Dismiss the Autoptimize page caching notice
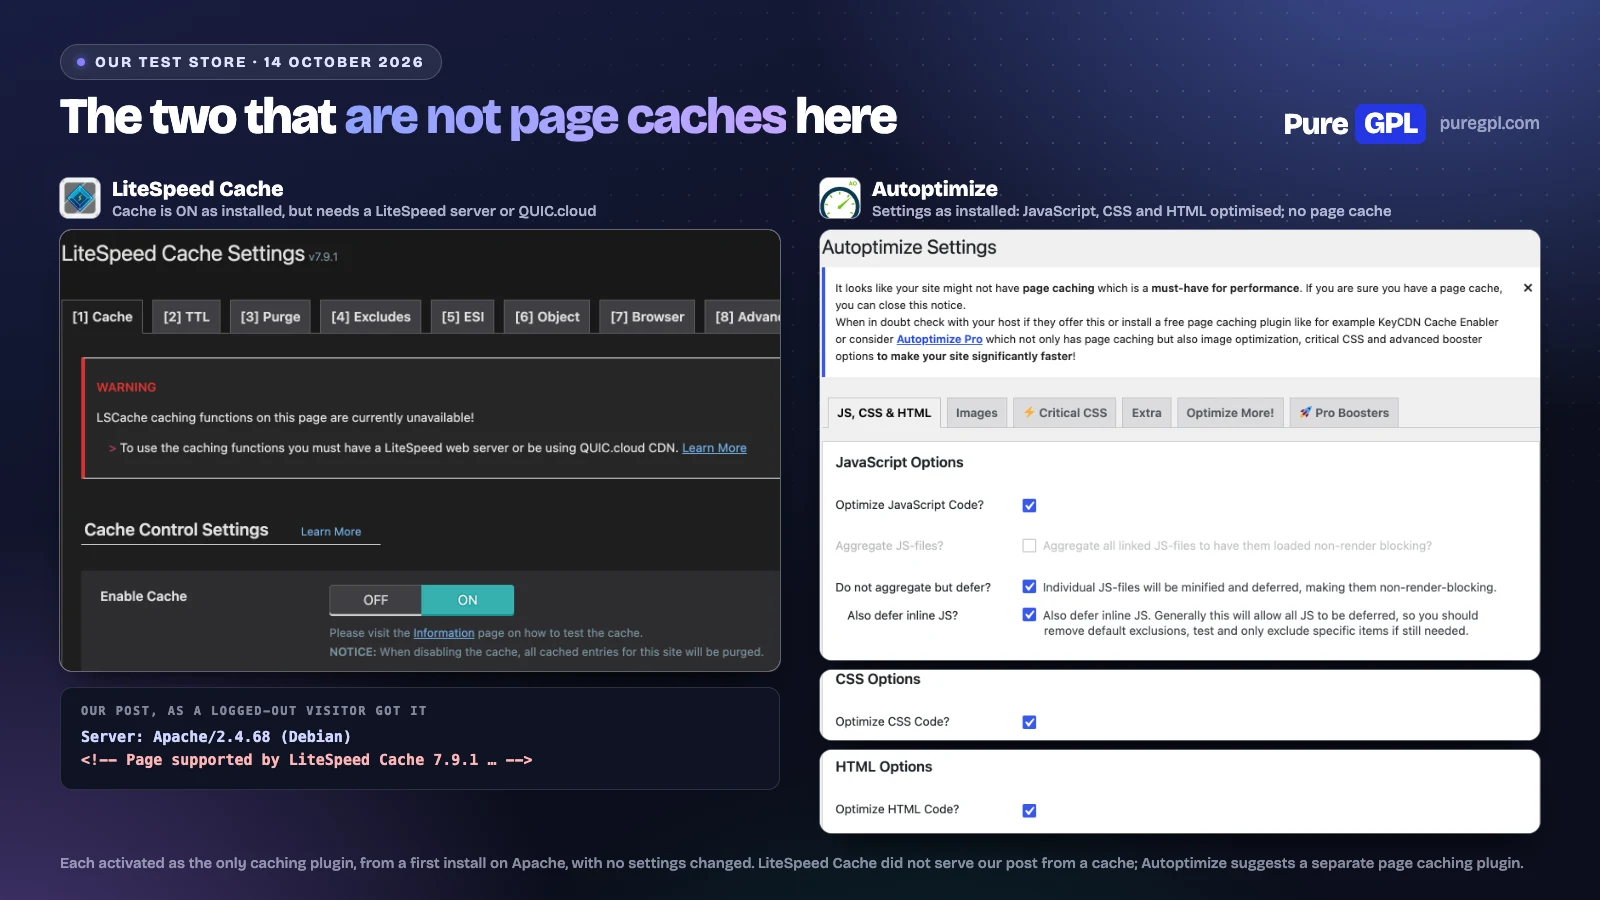 tap(1527, 288)
